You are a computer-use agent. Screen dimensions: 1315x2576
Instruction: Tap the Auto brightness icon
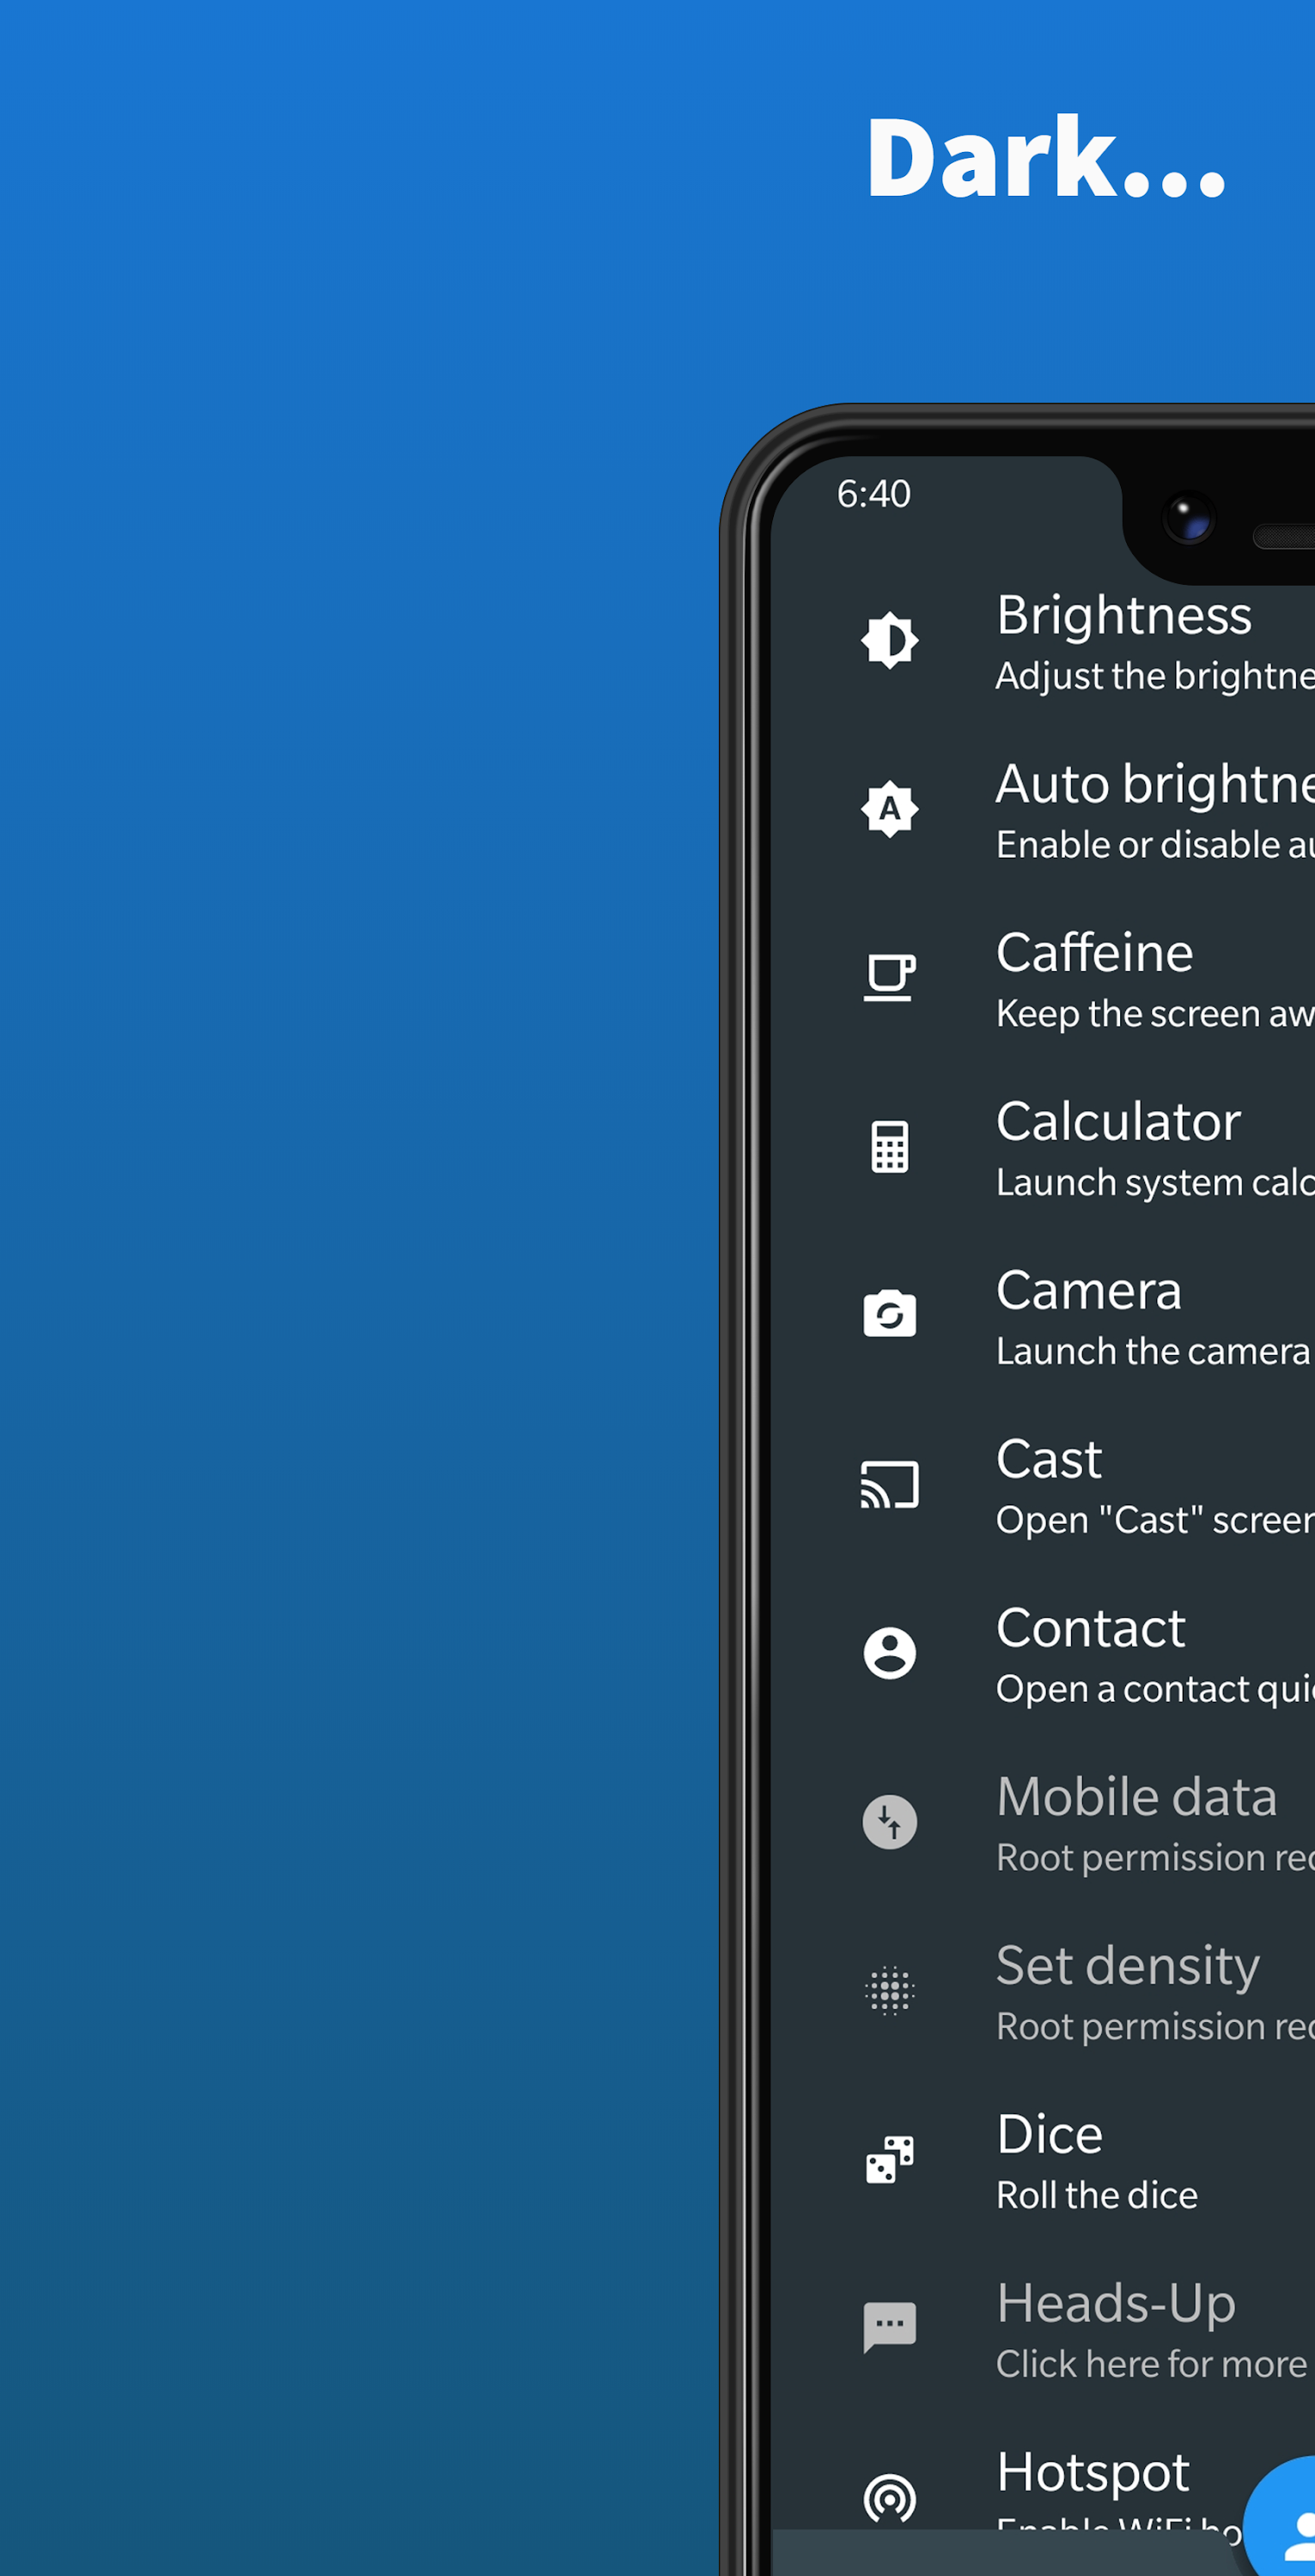[889, 808]
